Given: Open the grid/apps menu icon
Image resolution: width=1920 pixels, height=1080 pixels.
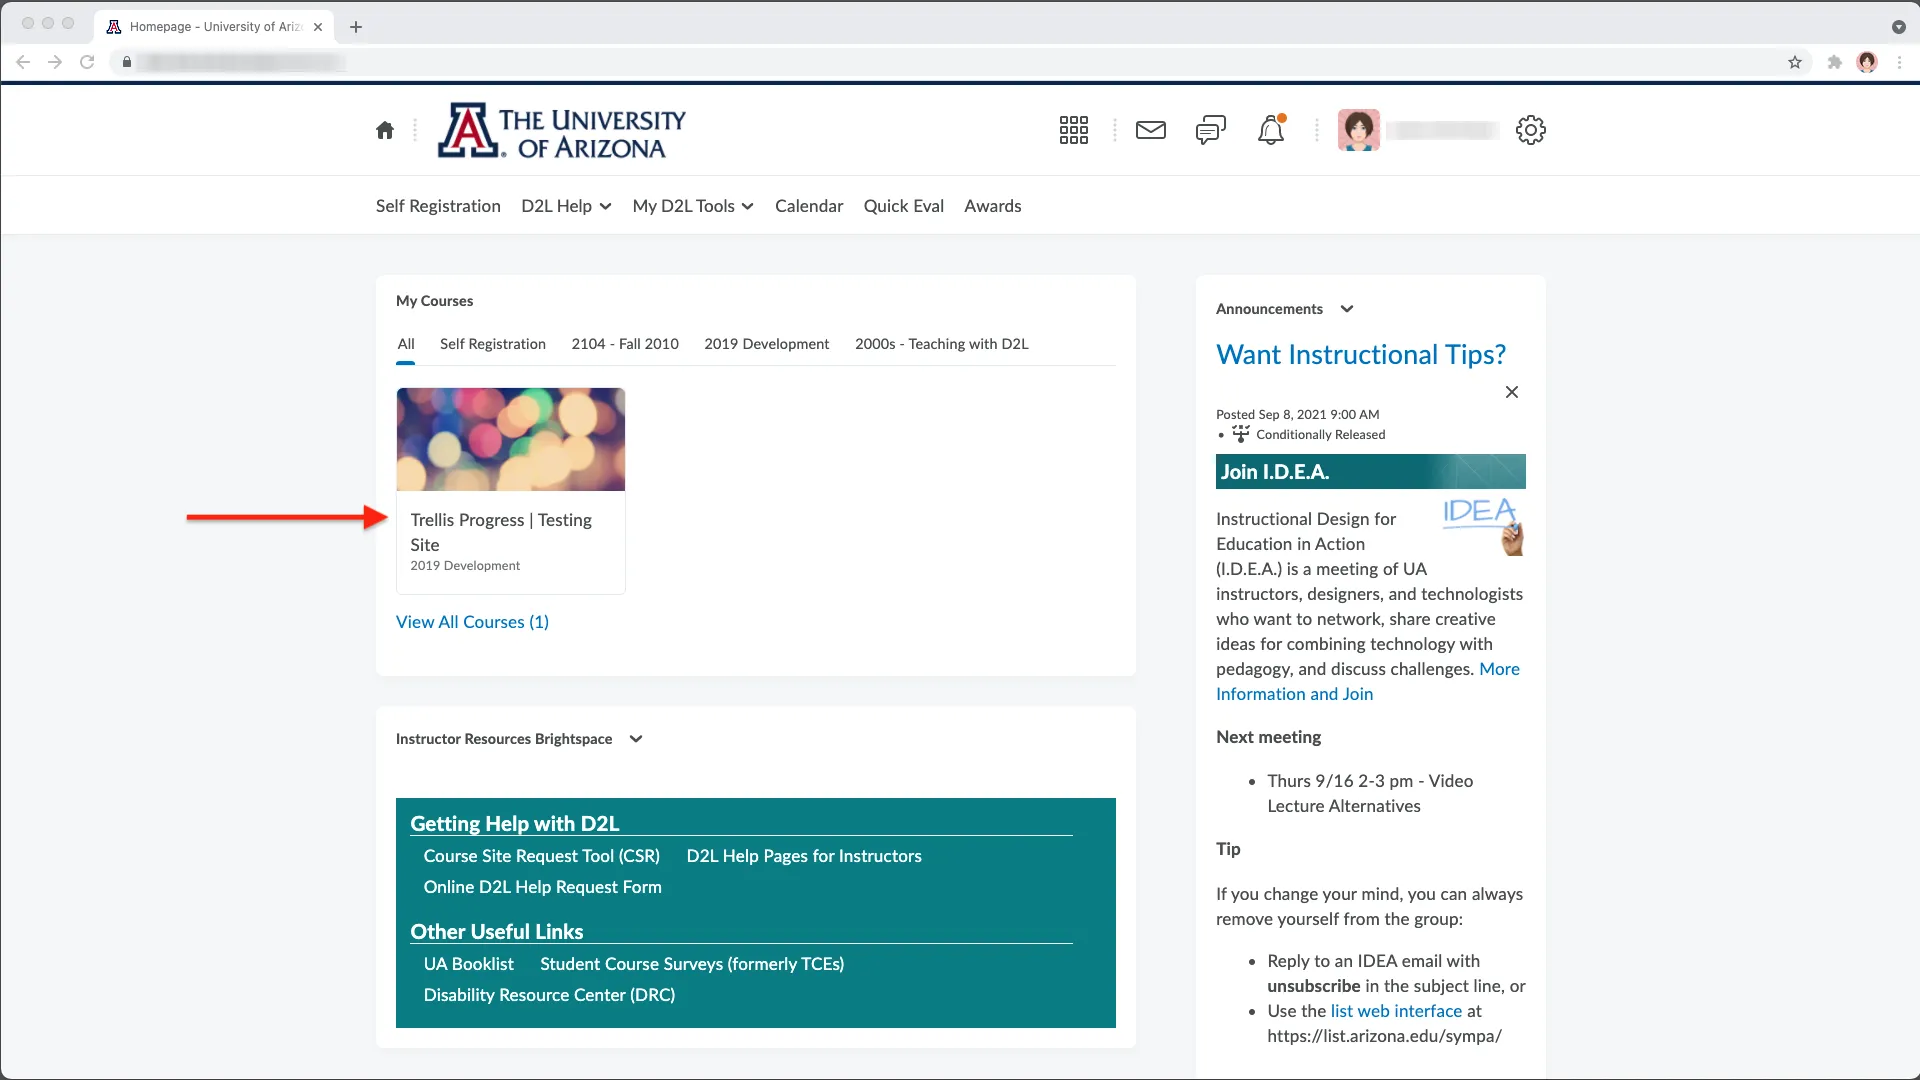Looking at the screenshot, I should point(1075,129).
